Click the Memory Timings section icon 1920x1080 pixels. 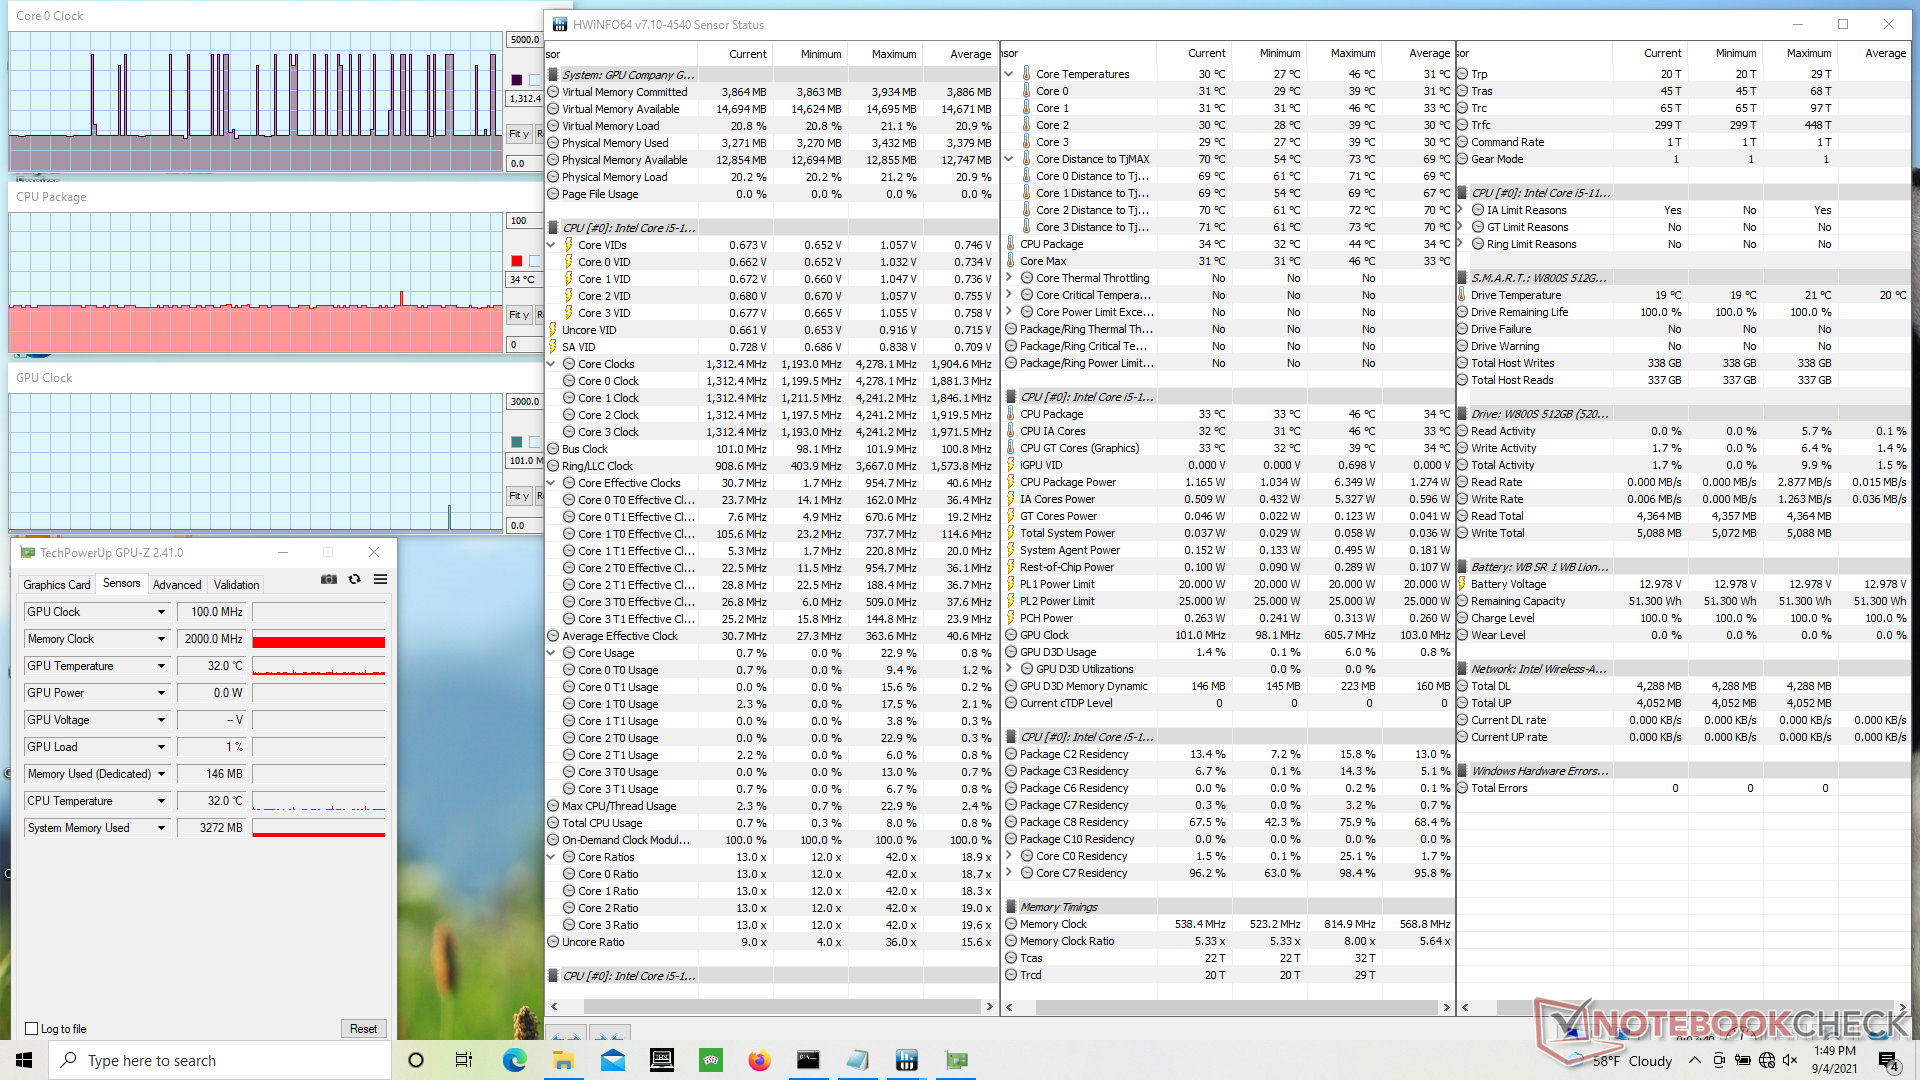[1011, 907]
